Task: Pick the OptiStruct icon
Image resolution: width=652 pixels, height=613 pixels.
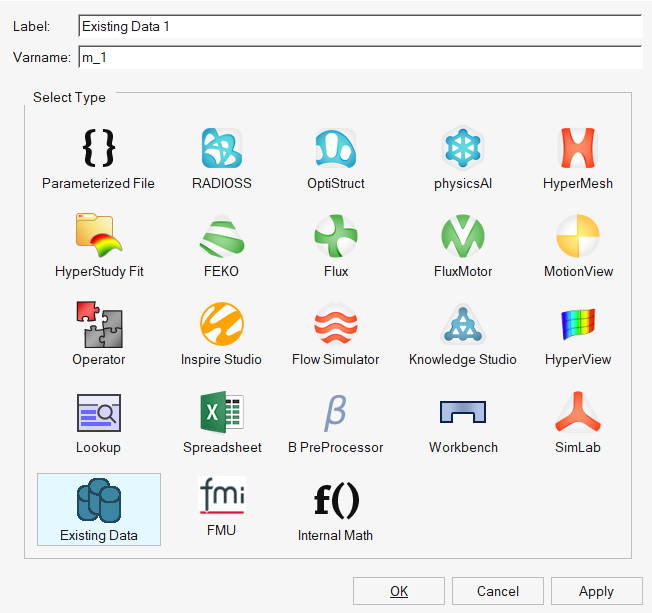Action: [x=336, y=148]
